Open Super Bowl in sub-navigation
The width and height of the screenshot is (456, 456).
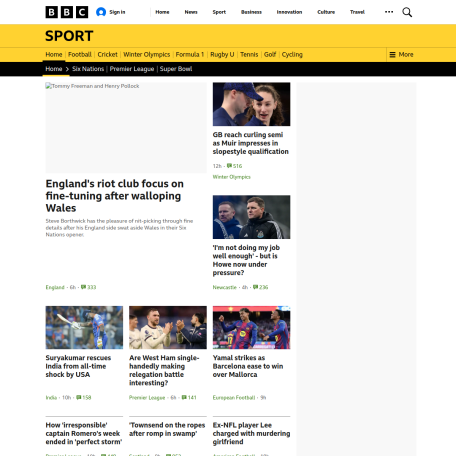click(x=176, y=69)
